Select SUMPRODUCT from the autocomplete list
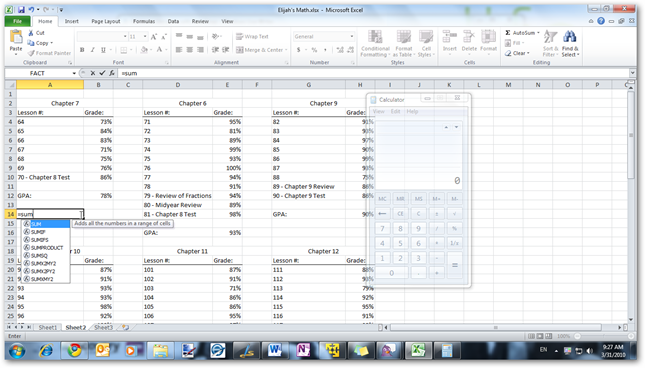 [46, 248]
